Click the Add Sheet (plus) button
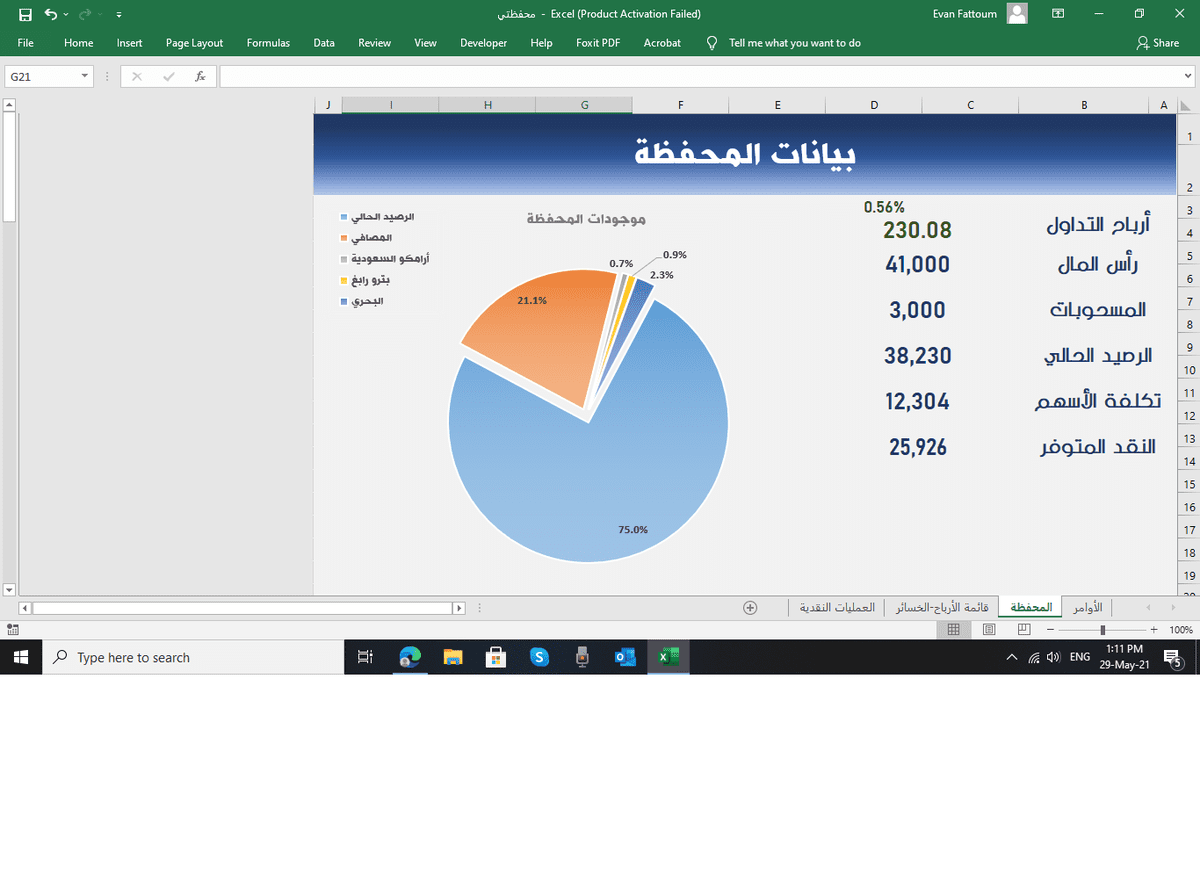The image size is (1200, 881). tap(750, 607)
